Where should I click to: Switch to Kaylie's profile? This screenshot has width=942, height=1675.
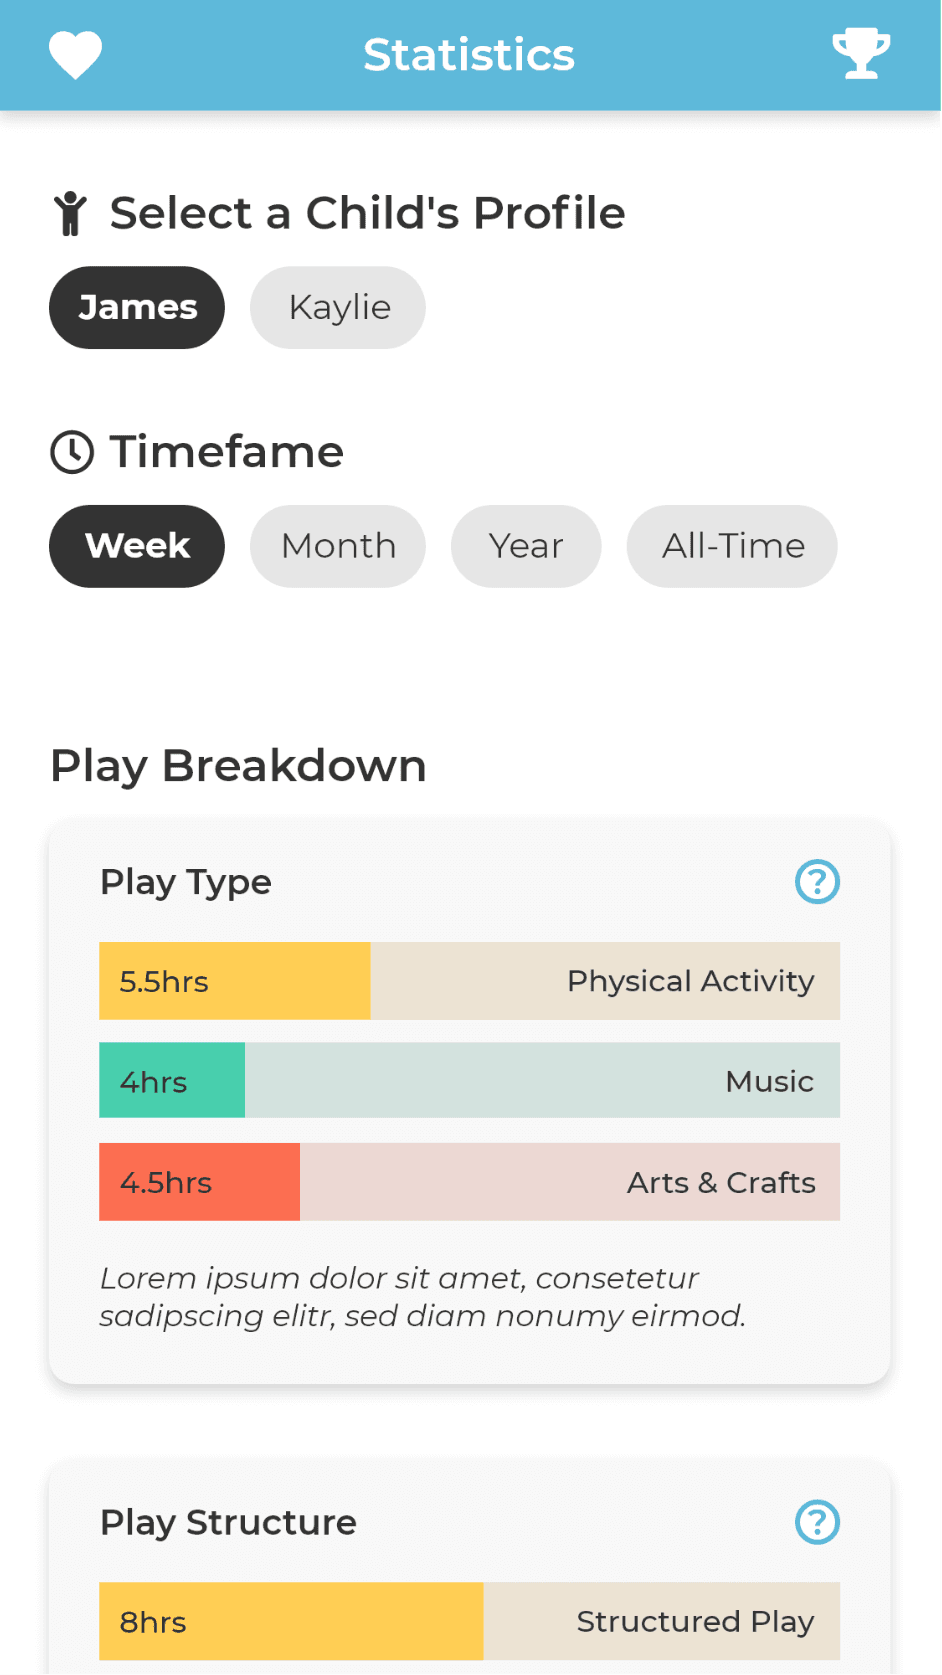338,308
